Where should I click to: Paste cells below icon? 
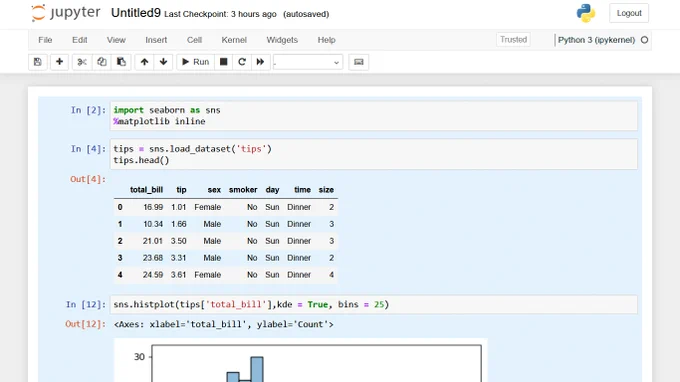click(x=121, y=62)
